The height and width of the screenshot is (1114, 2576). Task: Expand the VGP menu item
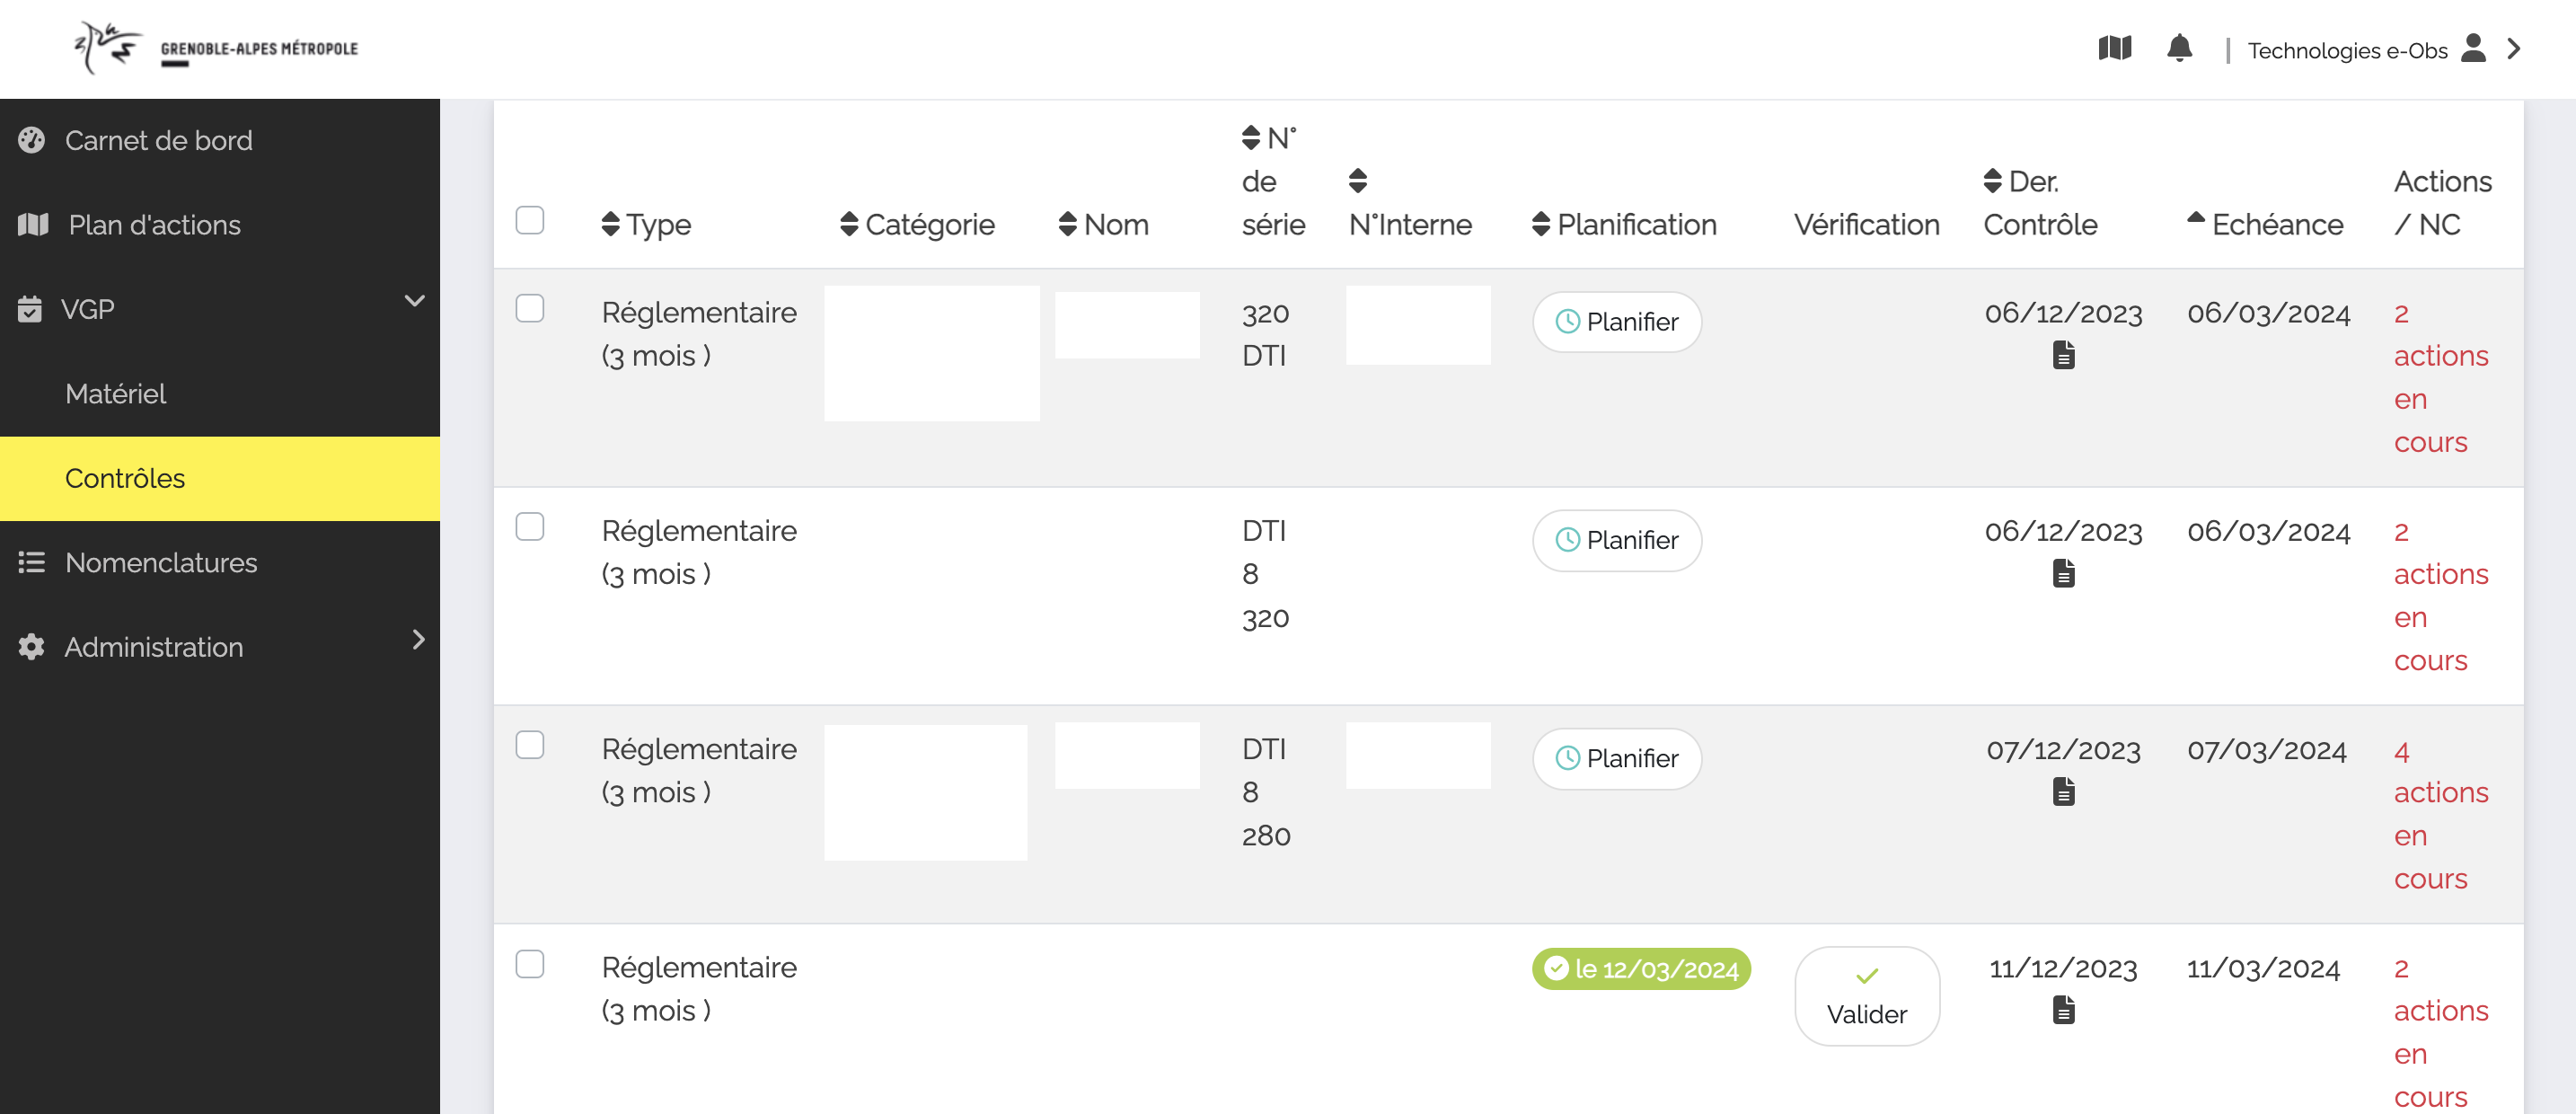(220, 309)
